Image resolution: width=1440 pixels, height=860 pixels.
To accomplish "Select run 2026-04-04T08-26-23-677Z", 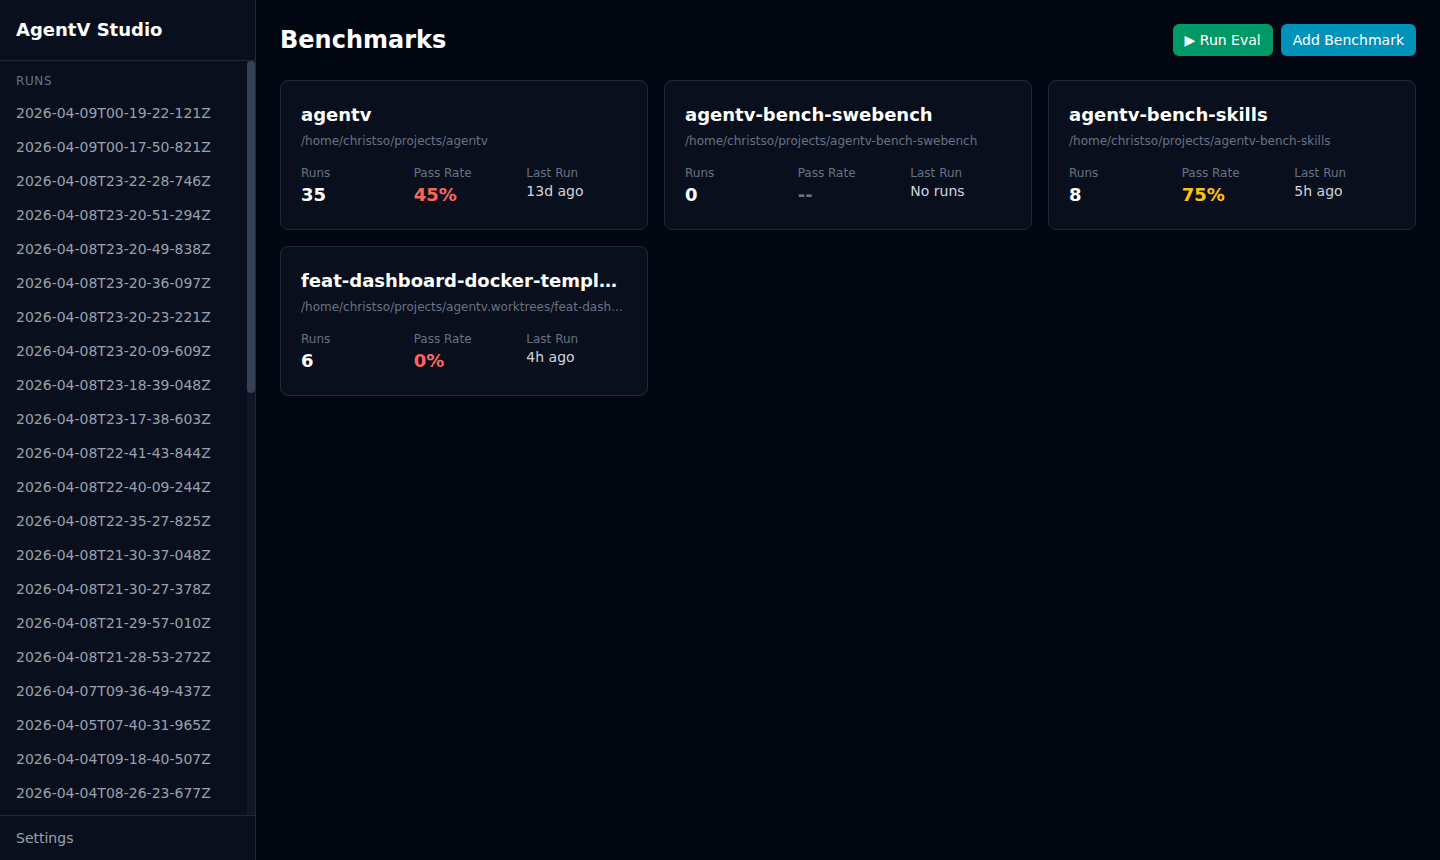I will [x=113, y=793].
